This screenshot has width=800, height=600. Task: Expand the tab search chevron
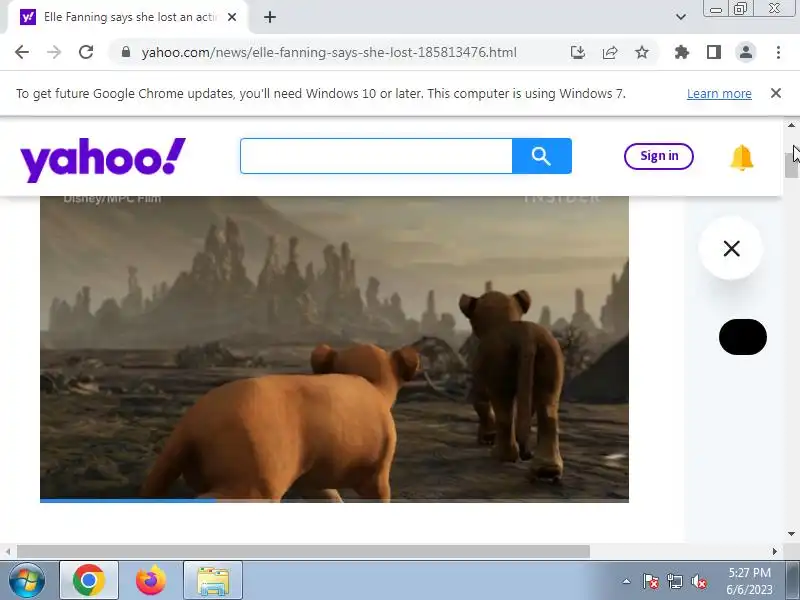pyautogui.click(x=681, y=17)
